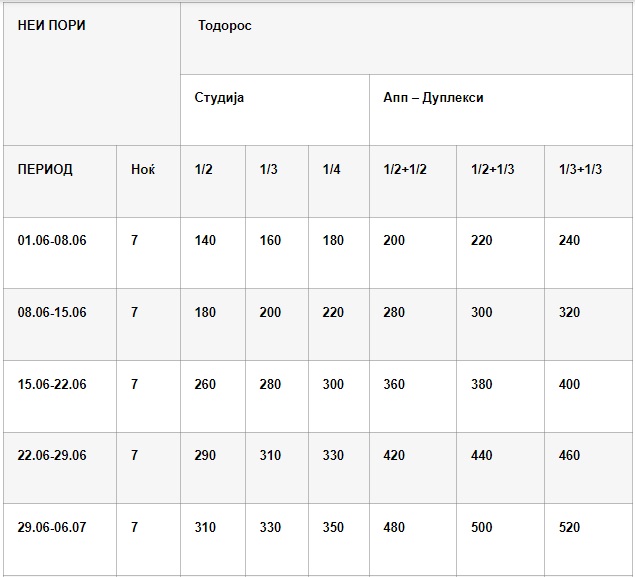Click the НЕИ ПОРИ header cell

(x=52, y=26)
